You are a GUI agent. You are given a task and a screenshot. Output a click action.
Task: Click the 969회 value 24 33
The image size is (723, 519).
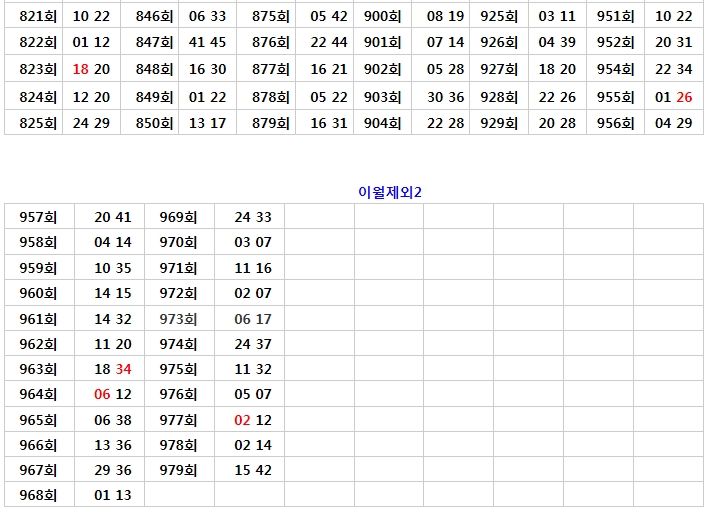point(253,217)
